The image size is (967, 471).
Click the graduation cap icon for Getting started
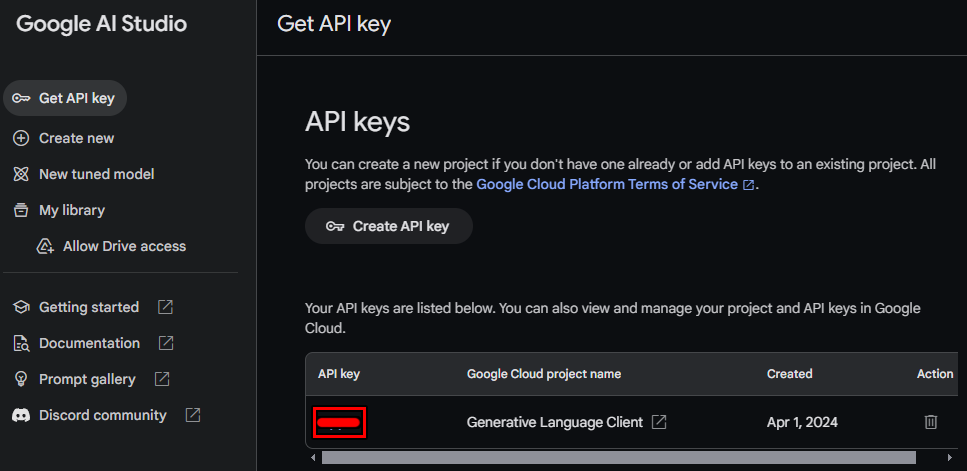pyautogui.click(x=21, y=307)
